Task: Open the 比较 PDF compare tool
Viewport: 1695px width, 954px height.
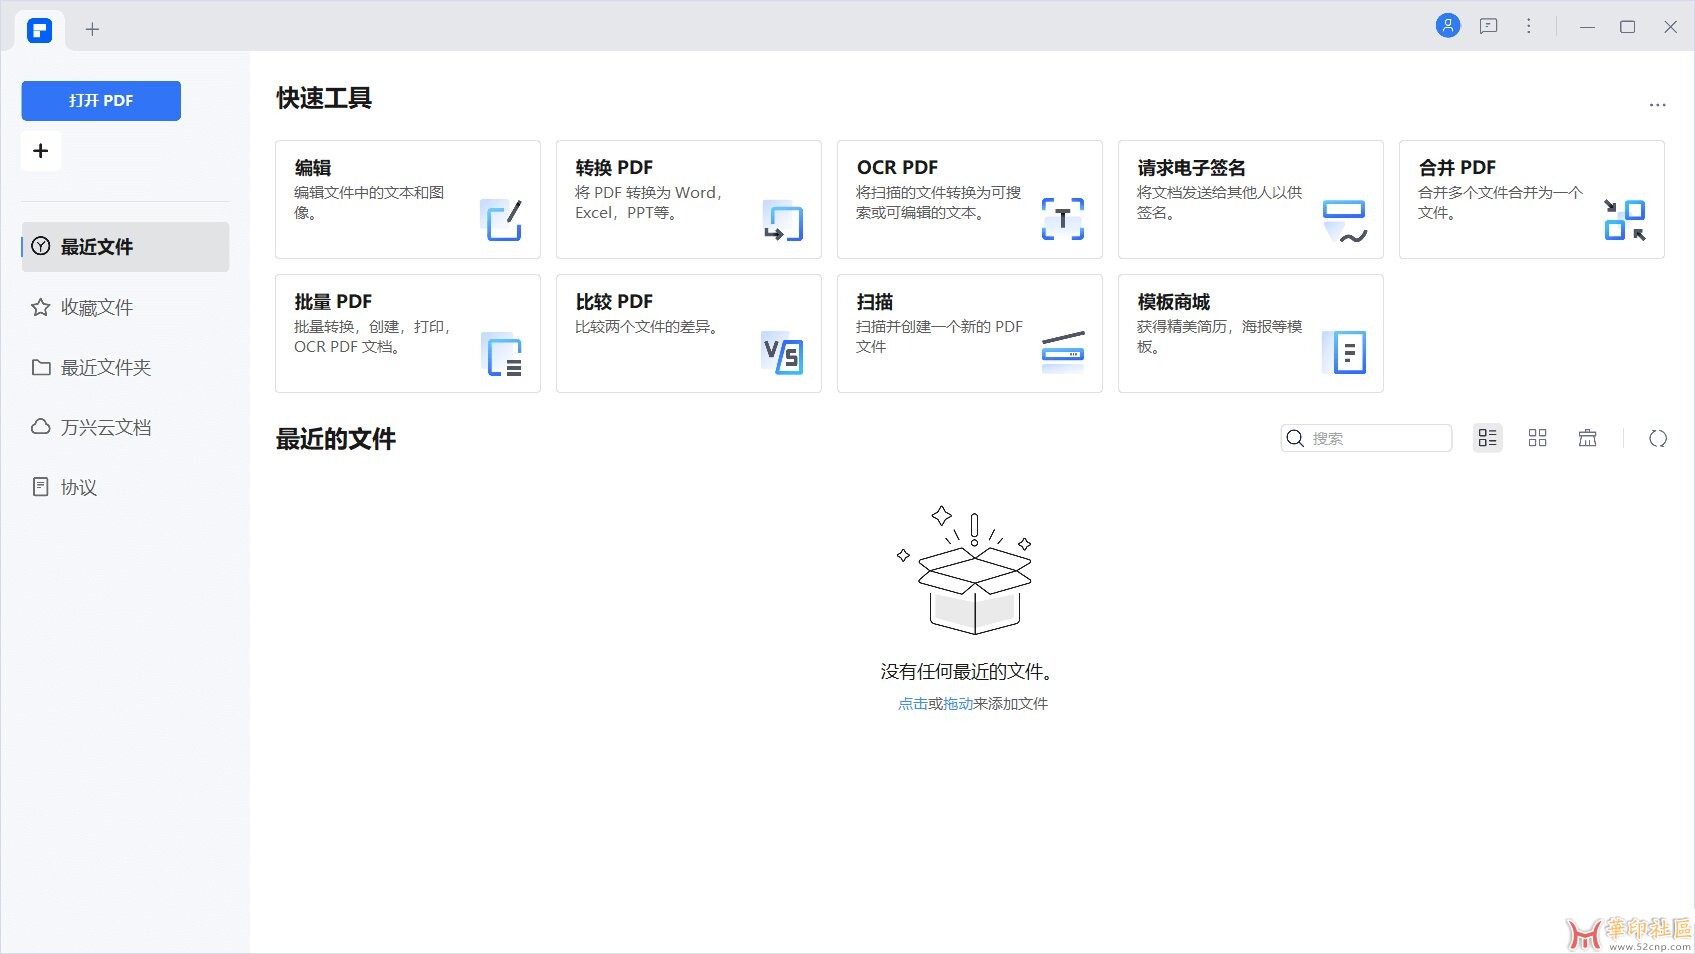Action: [688, 334]
